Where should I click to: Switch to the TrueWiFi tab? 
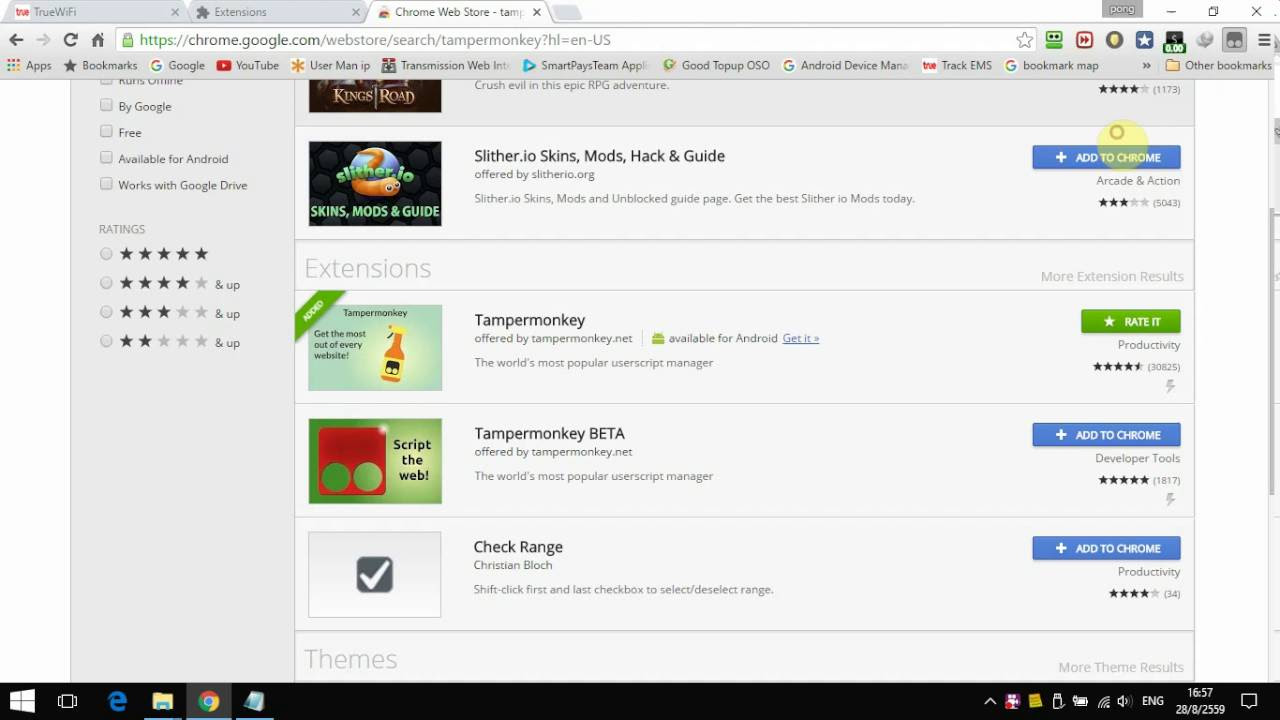[x=94, y=12]
